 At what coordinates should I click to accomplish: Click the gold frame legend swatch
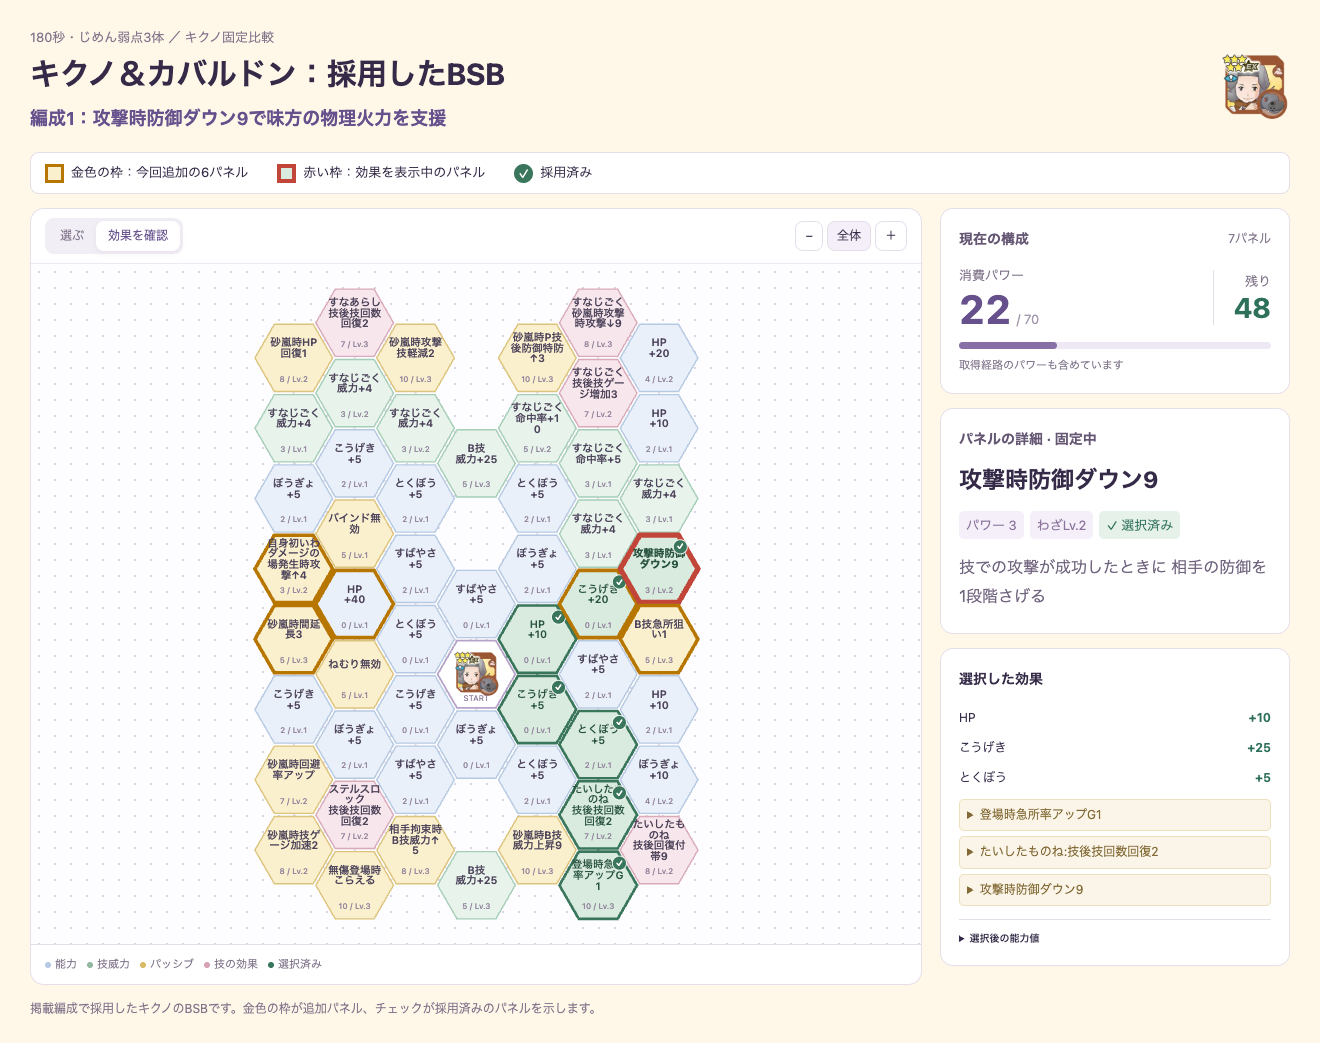pyautogui.click(x=55, y=173)
